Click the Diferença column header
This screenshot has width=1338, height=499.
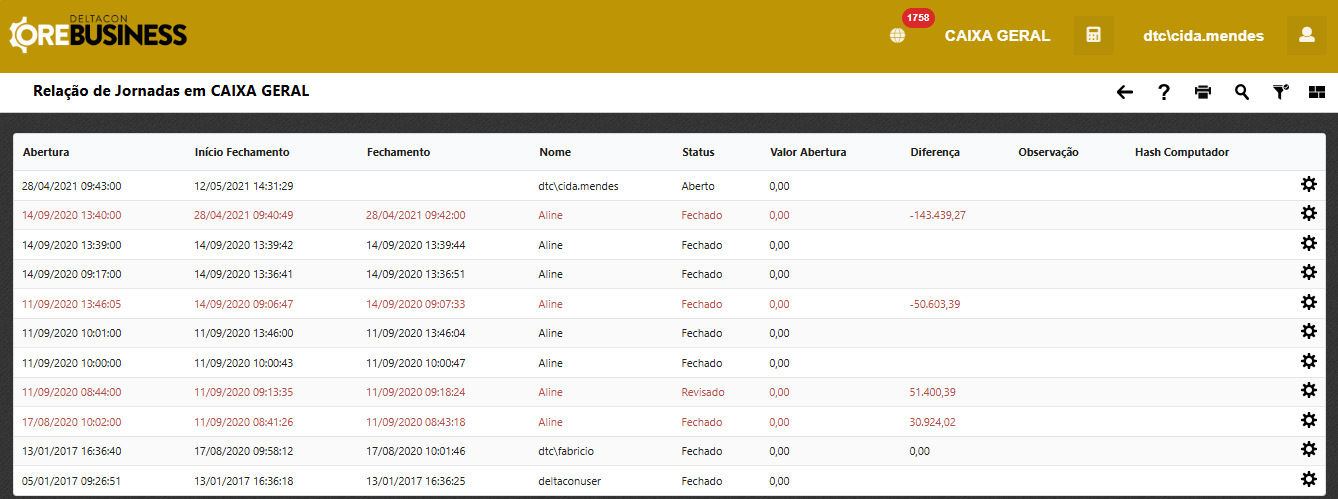[x=935, y=152]
